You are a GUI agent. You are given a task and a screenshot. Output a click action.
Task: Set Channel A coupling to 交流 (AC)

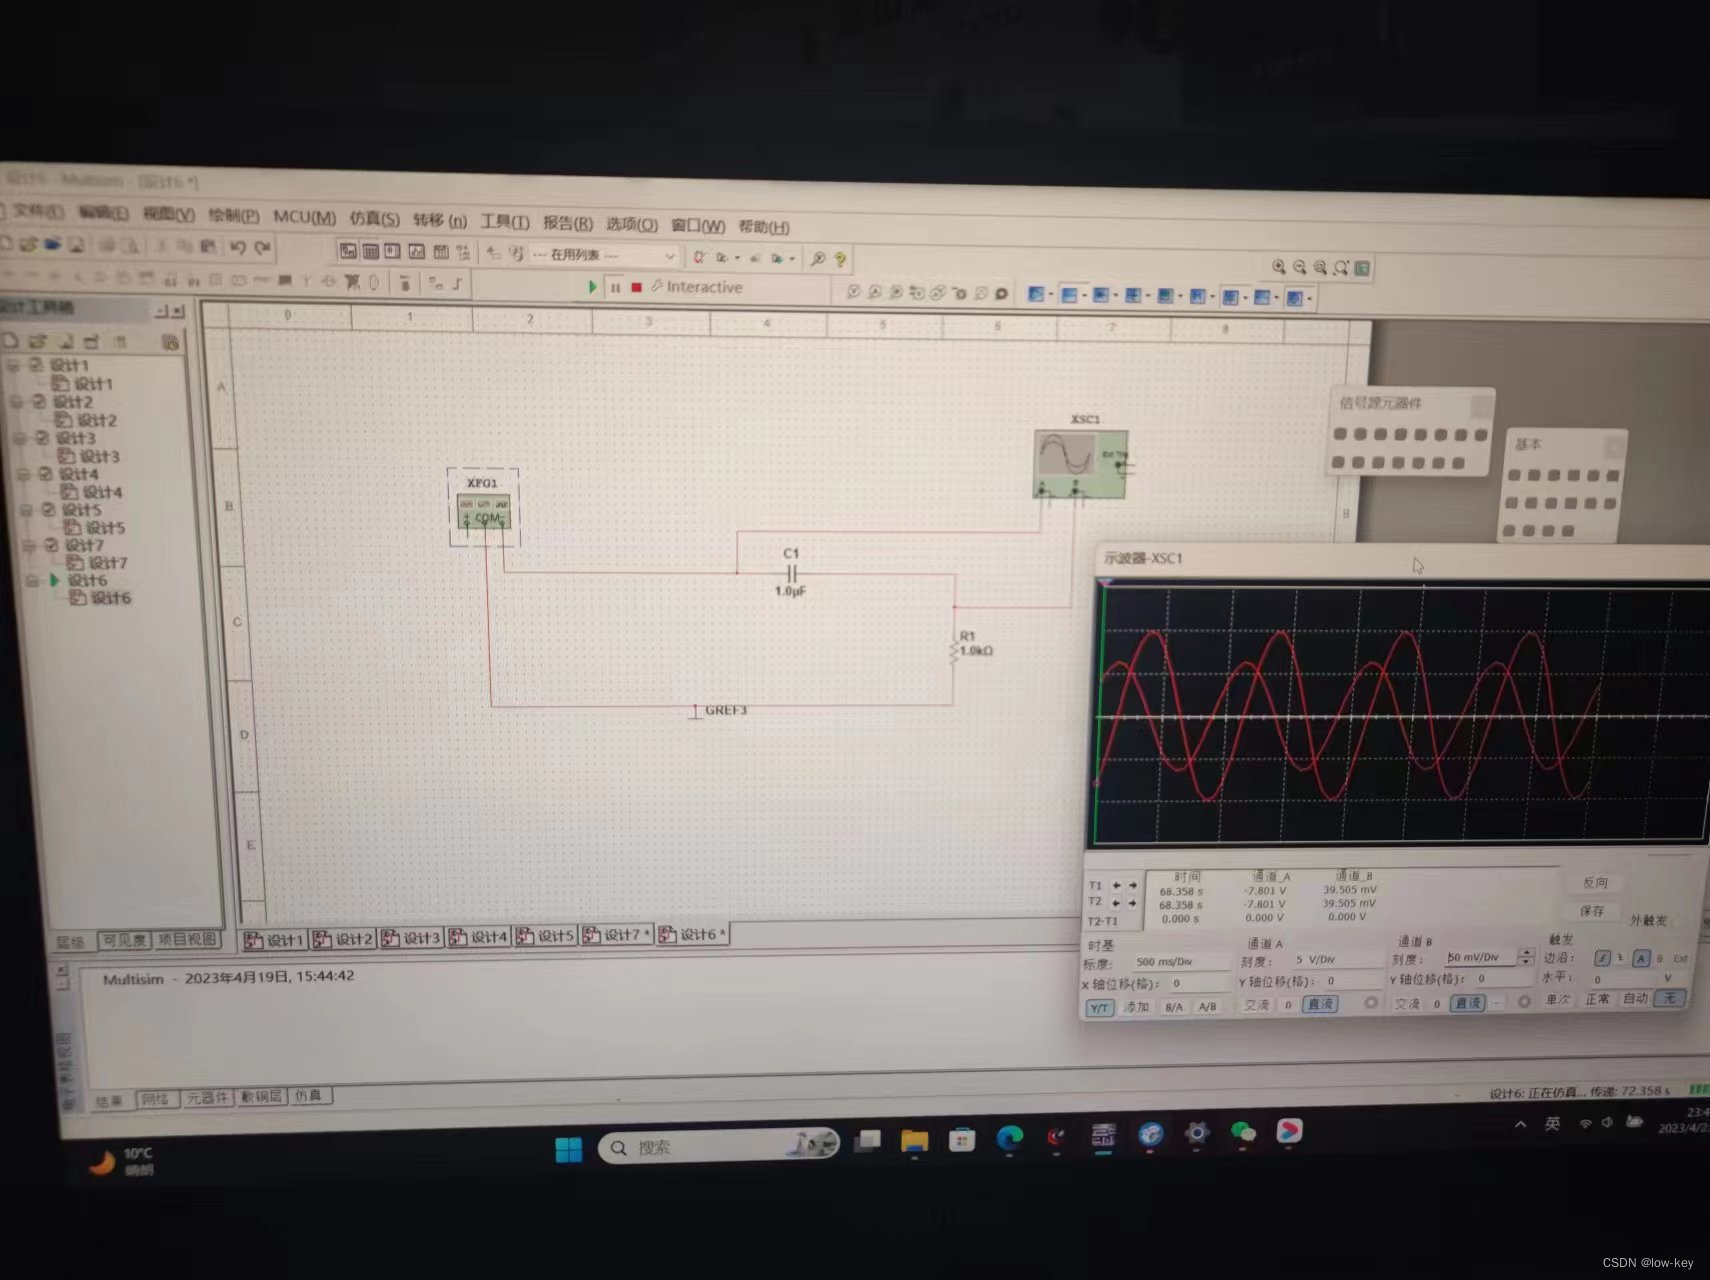pyautogui.click(x=1257, y=1005)
